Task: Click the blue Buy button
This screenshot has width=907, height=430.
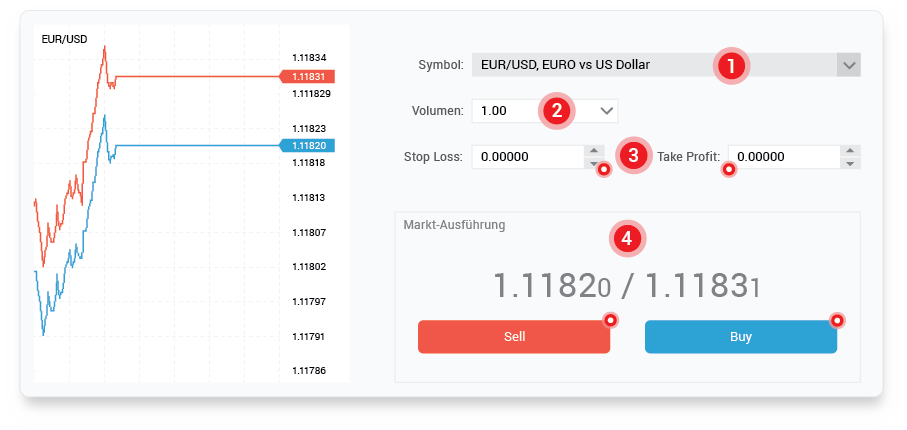Action: click(x=740, y=337)
